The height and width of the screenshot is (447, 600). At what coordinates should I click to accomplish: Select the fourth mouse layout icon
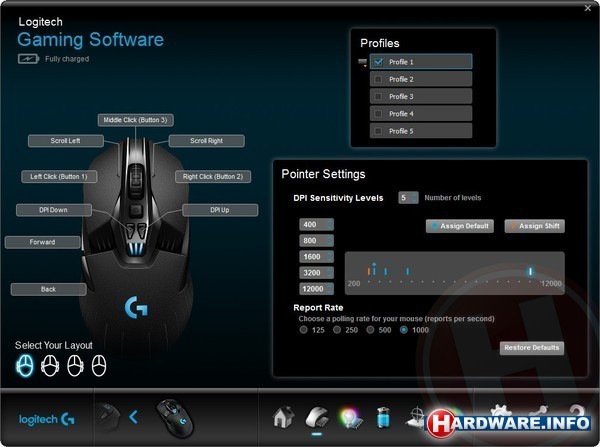pos(99,365)
